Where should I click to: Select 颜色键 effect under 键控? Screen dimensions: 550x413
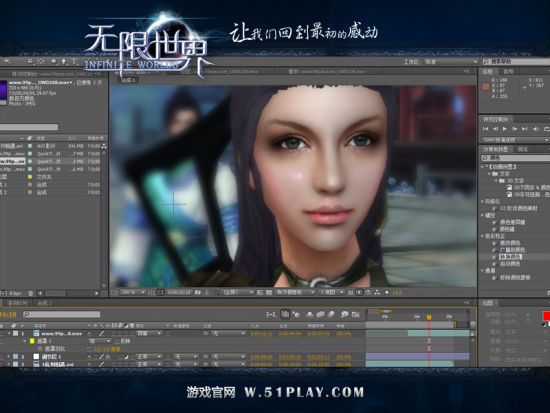(x=507, y=229)
